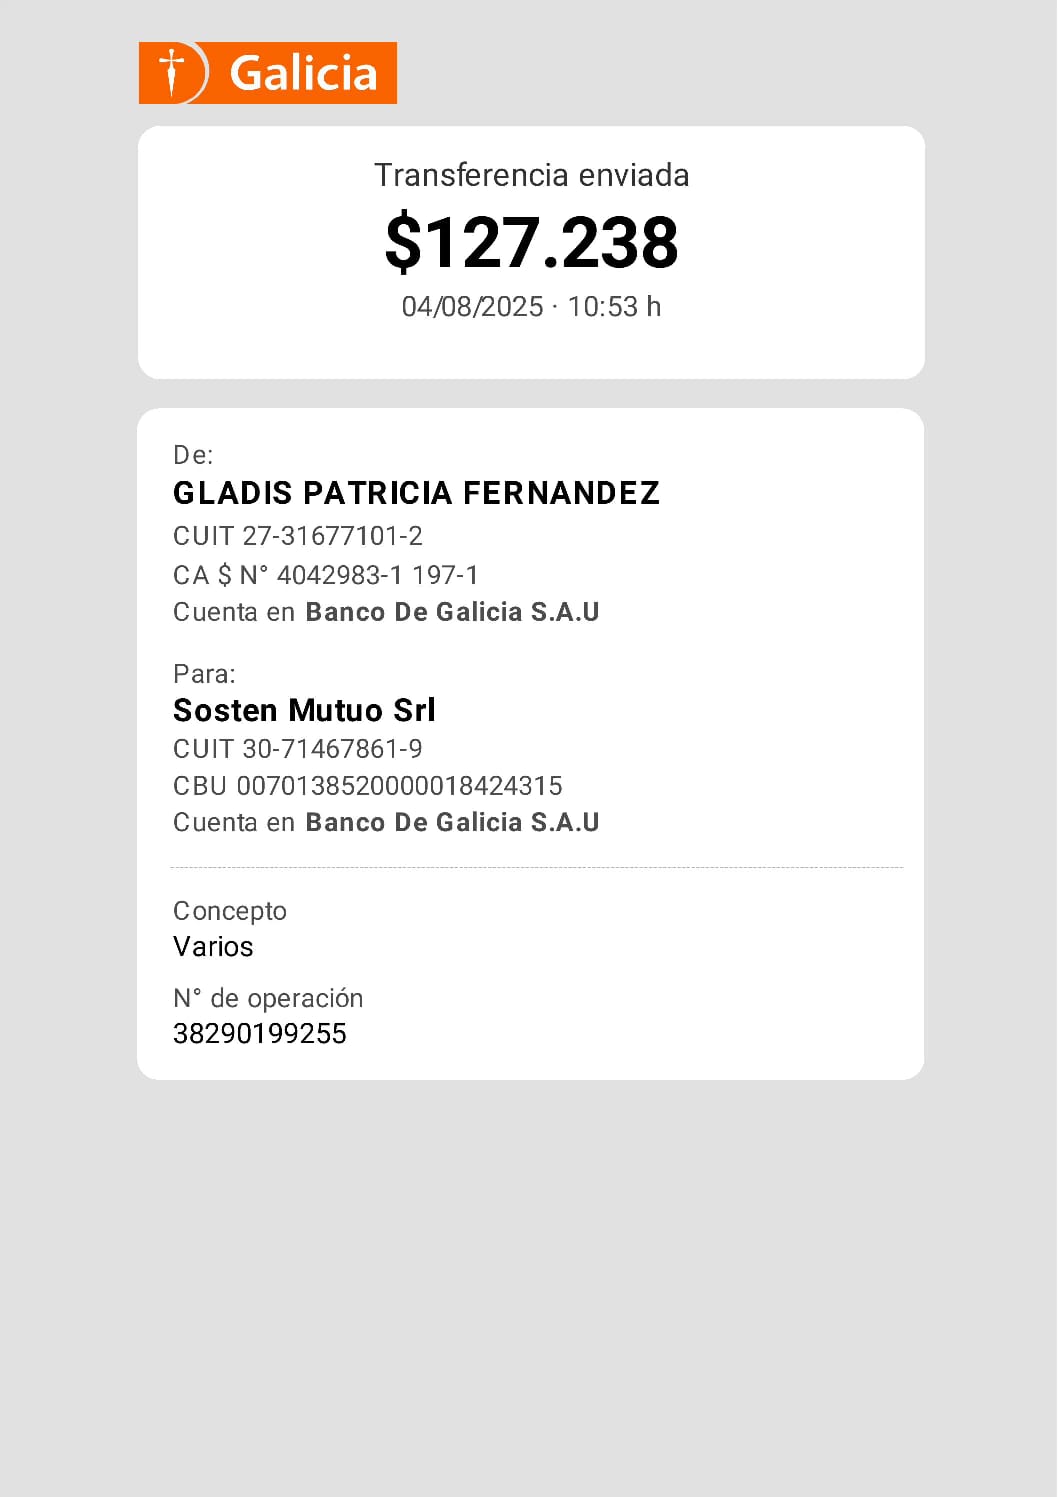The width and height of the screenshot is (1058, 1497).
Task: Click the recipient's Banco De Galicia line
Action: coord(386,822)
